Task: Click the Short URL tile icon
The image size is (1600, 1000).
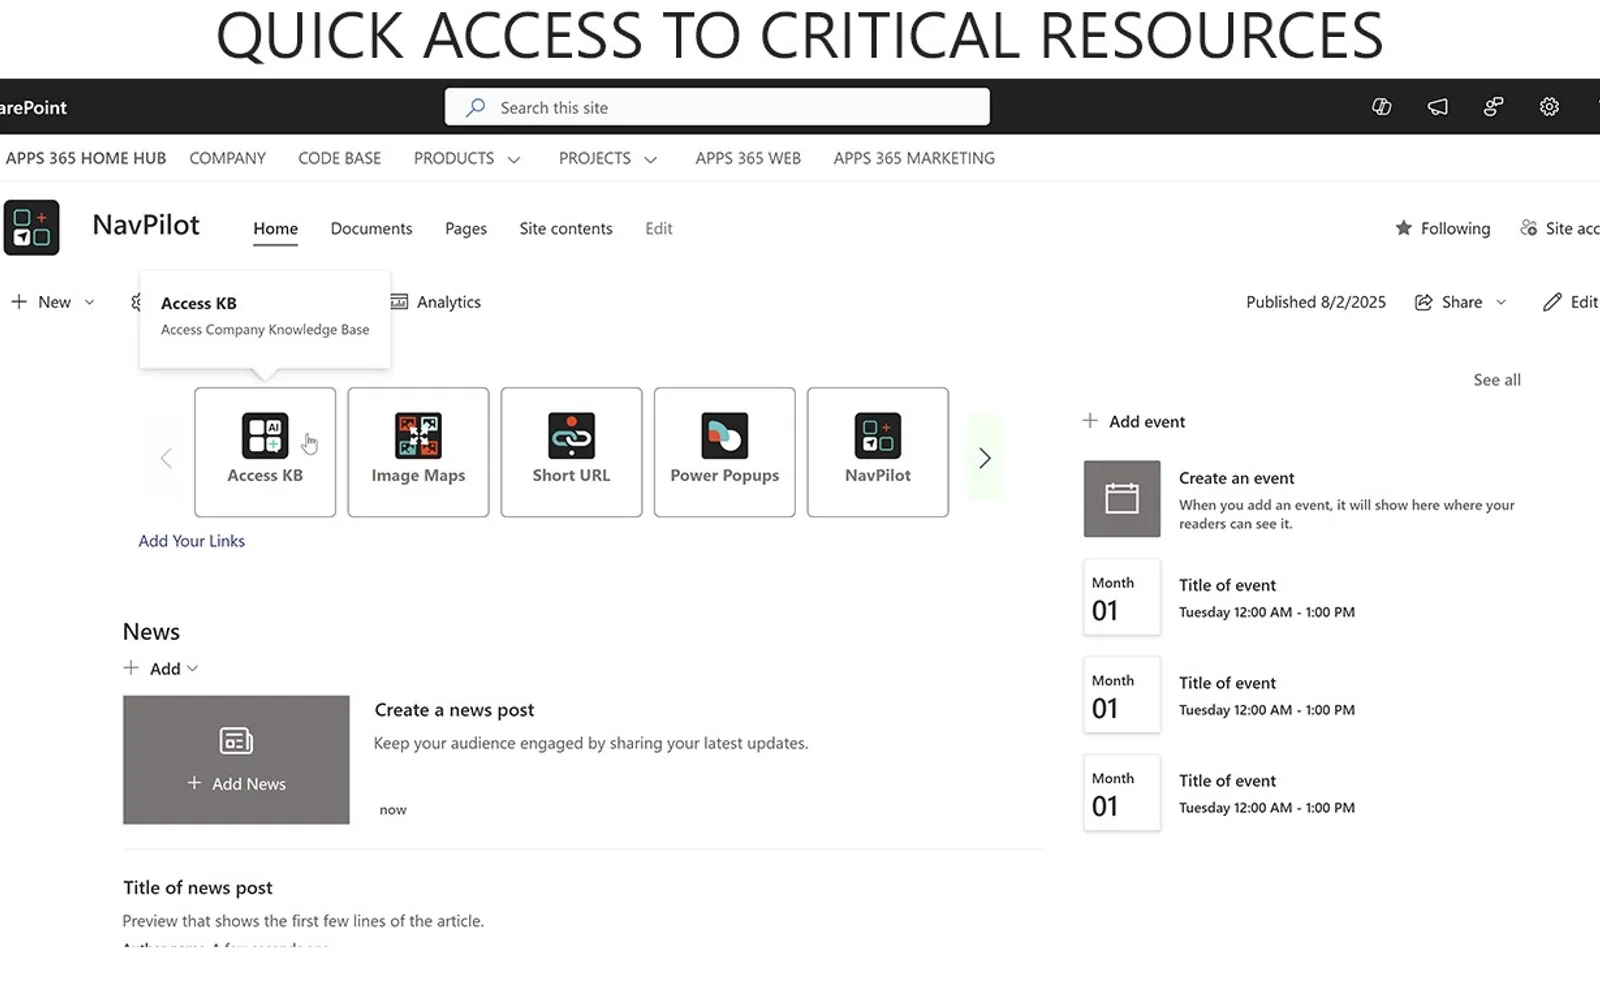Action: 571,436
